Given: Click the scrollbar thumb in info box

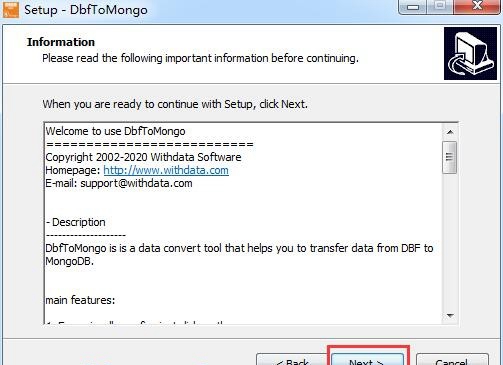Looking at the screenshot, I should [x=449, y=157].
